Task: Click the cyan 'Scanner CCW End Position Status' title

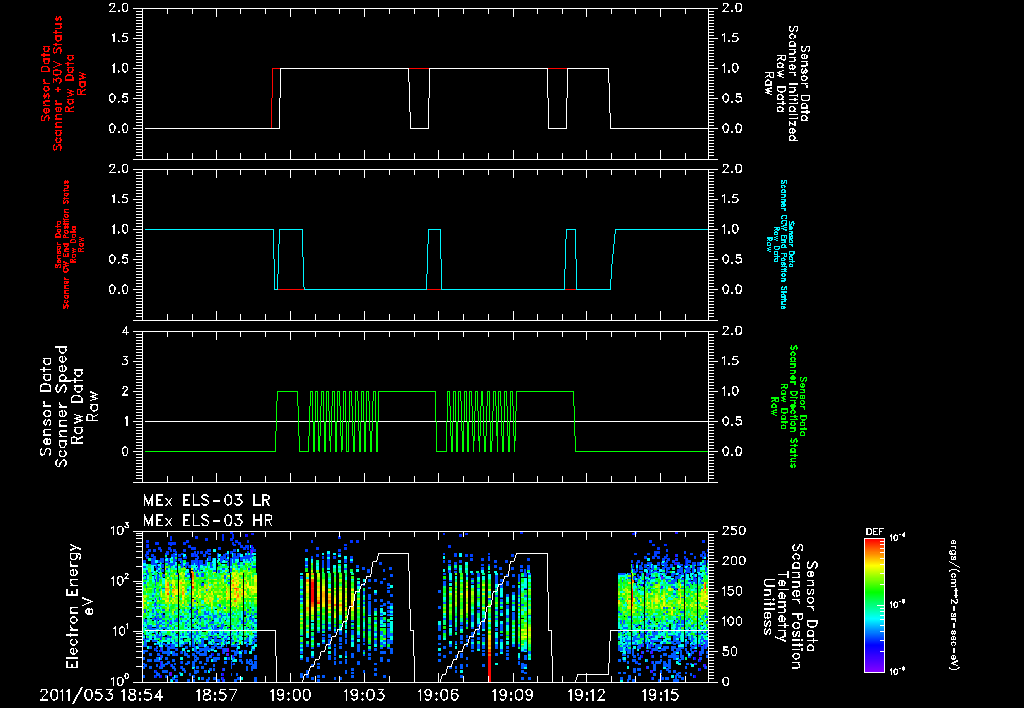Action: (784, 244)
